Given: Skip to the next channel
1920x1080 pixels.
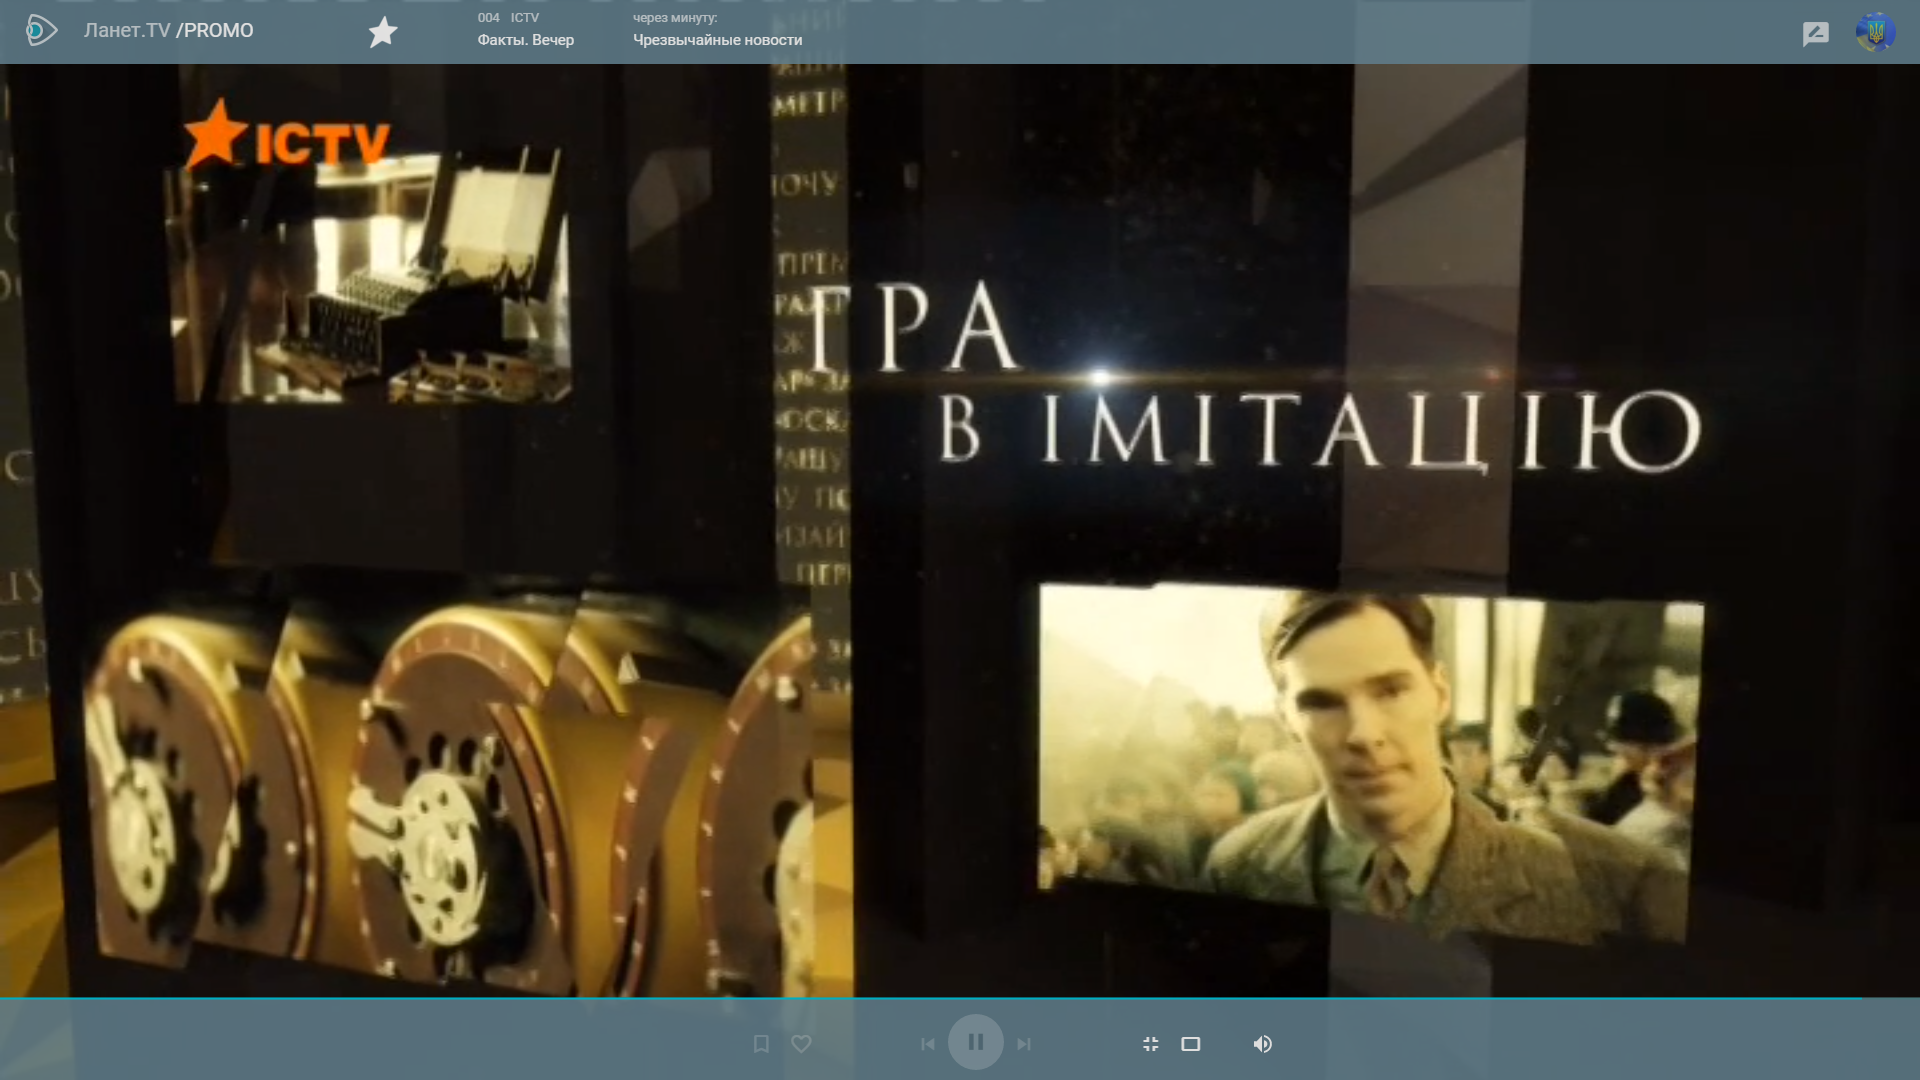Looking at the screenshot, I should click(1023, 1044).
